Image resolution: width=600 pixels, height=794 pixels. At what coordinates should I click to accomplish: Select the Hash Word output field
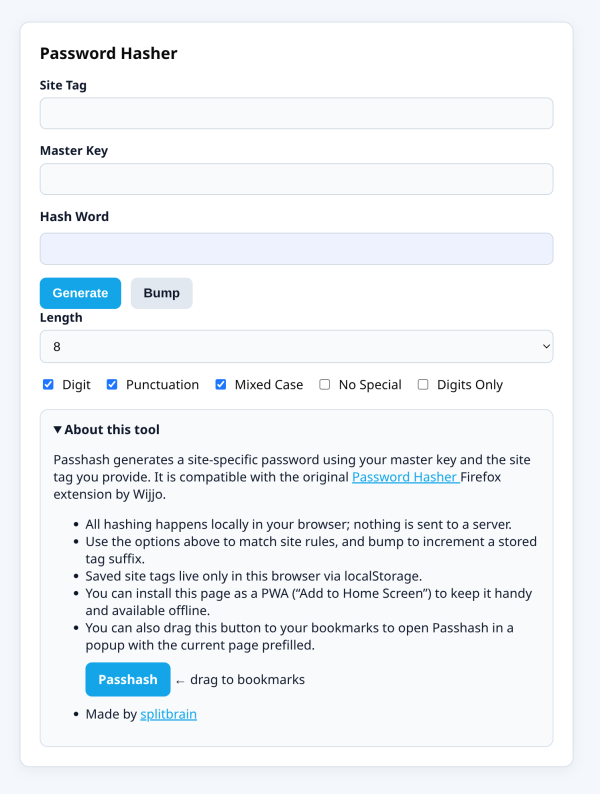pyautogui.click(x=296, y=249)
